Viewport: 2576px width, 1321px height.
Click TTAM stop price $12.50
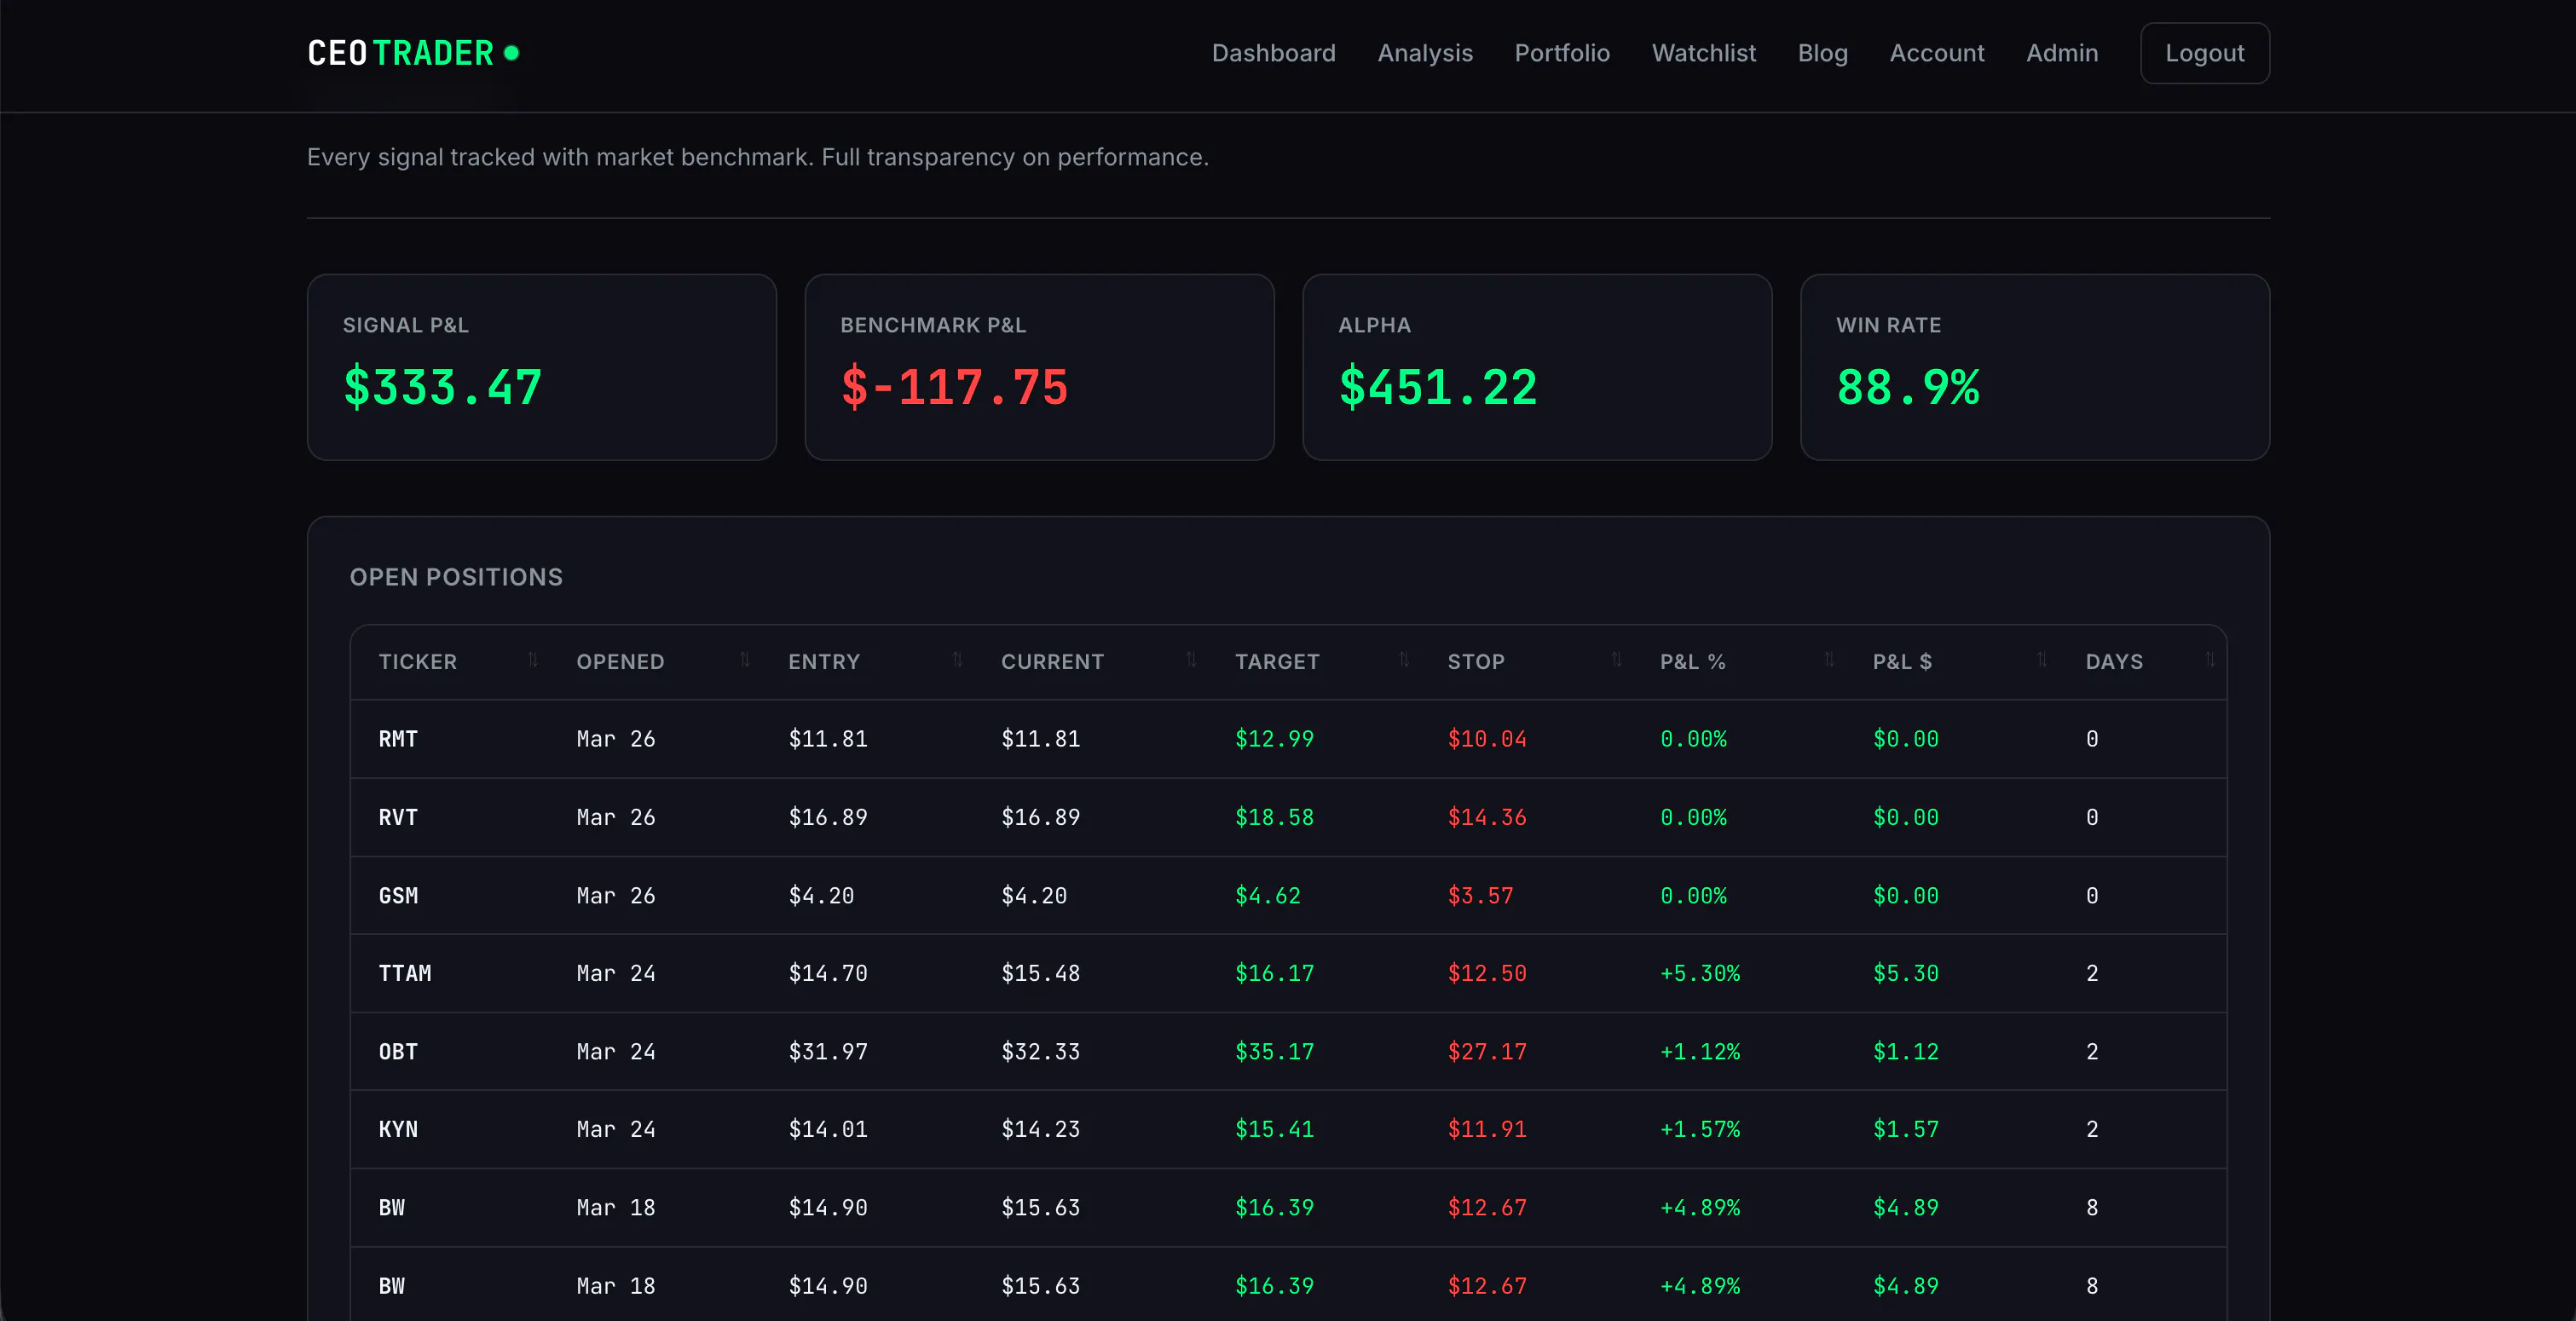[x=1487, y=973]
